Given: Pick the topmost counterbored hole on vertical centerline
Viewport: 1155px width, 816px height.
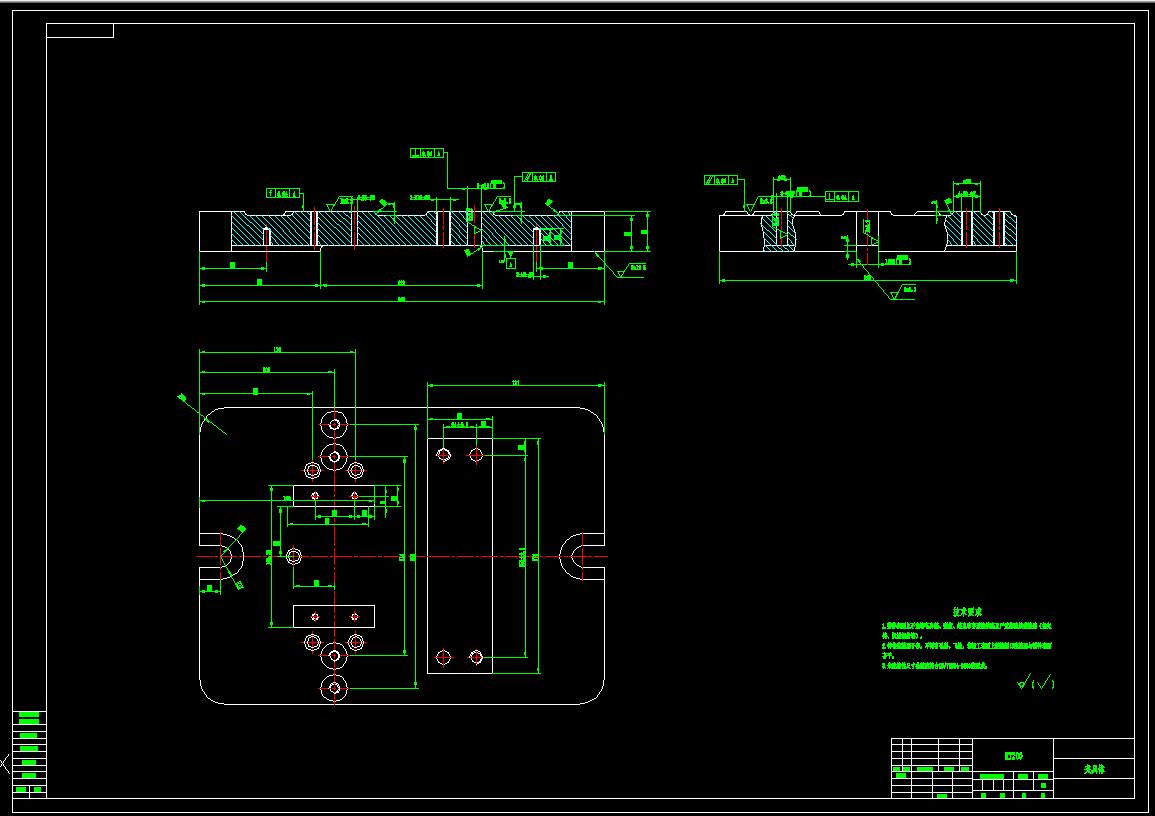Looking at the screenshot, I should [334, 424].
